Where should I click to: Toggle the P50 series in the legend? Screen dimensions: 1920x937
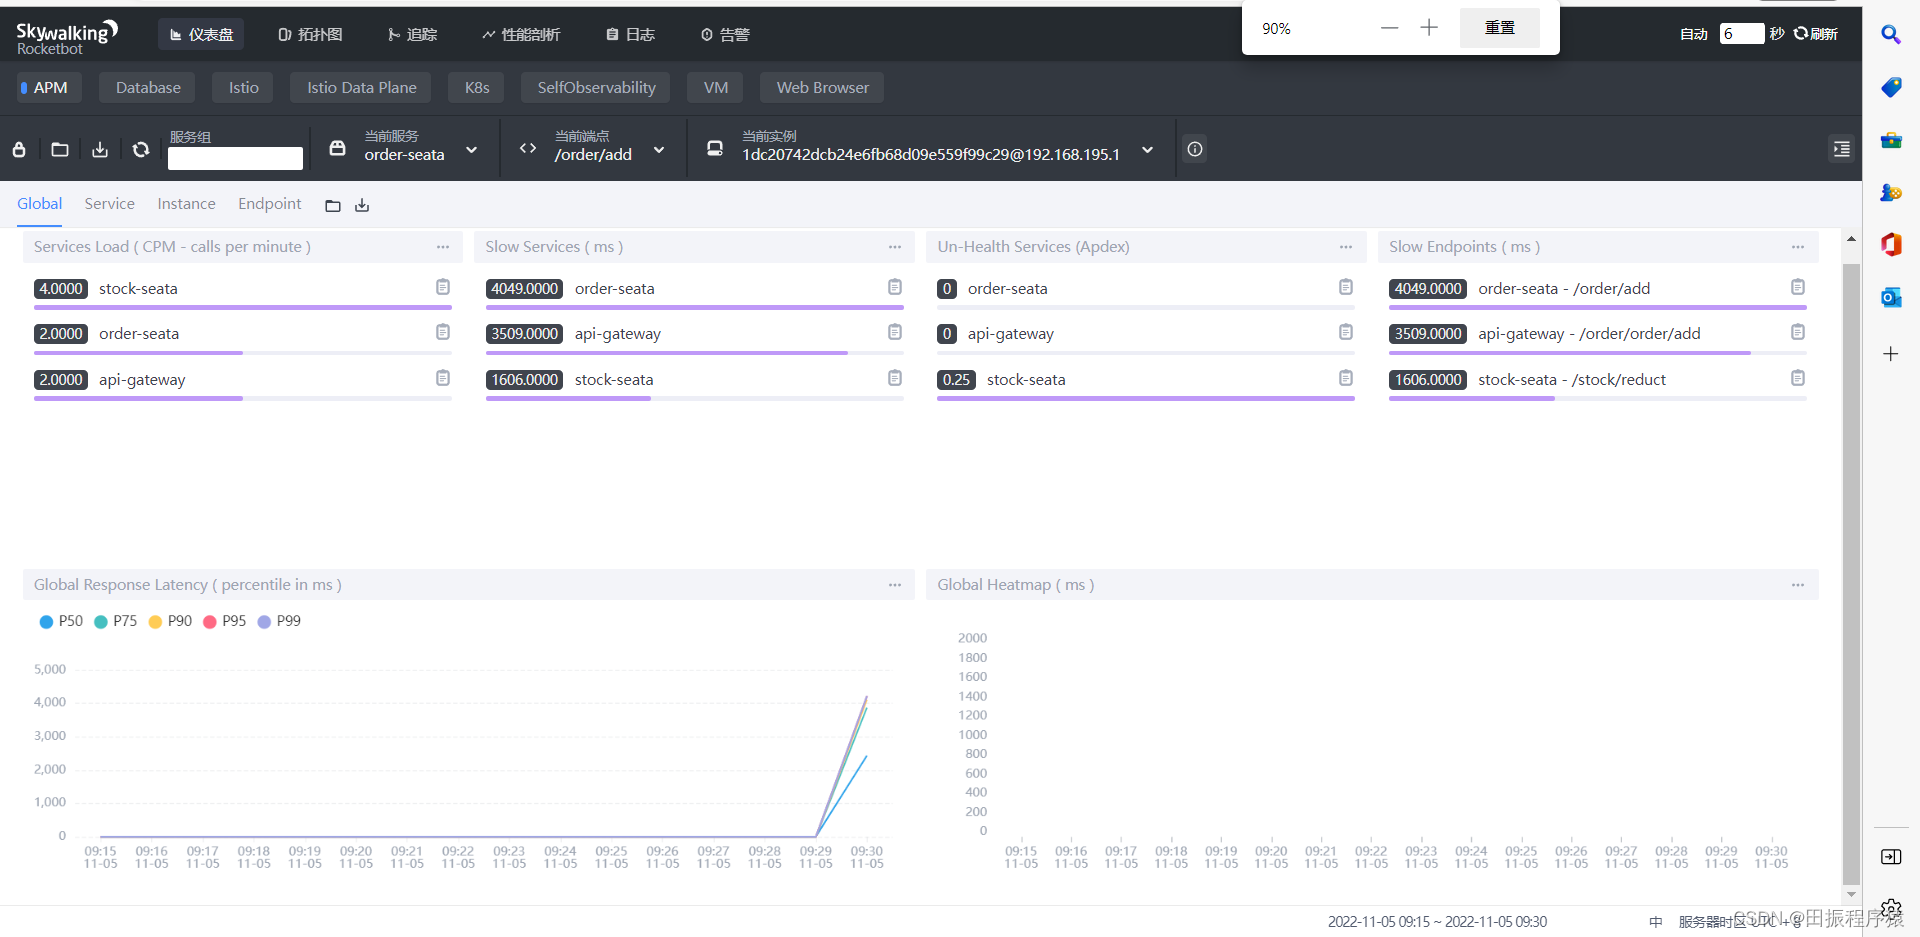[x=60, y=621]
